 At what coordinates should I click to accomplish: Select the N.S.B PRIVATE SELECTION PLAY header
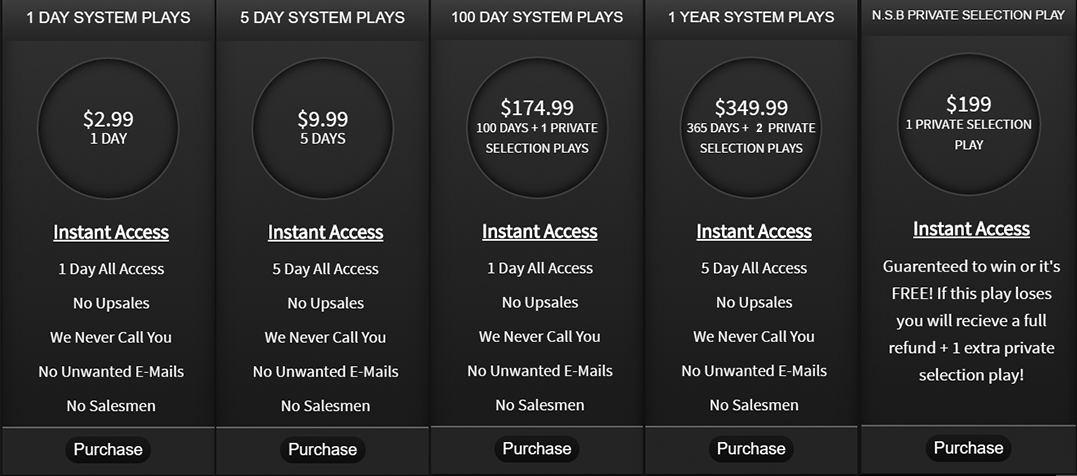pos(968,15)
